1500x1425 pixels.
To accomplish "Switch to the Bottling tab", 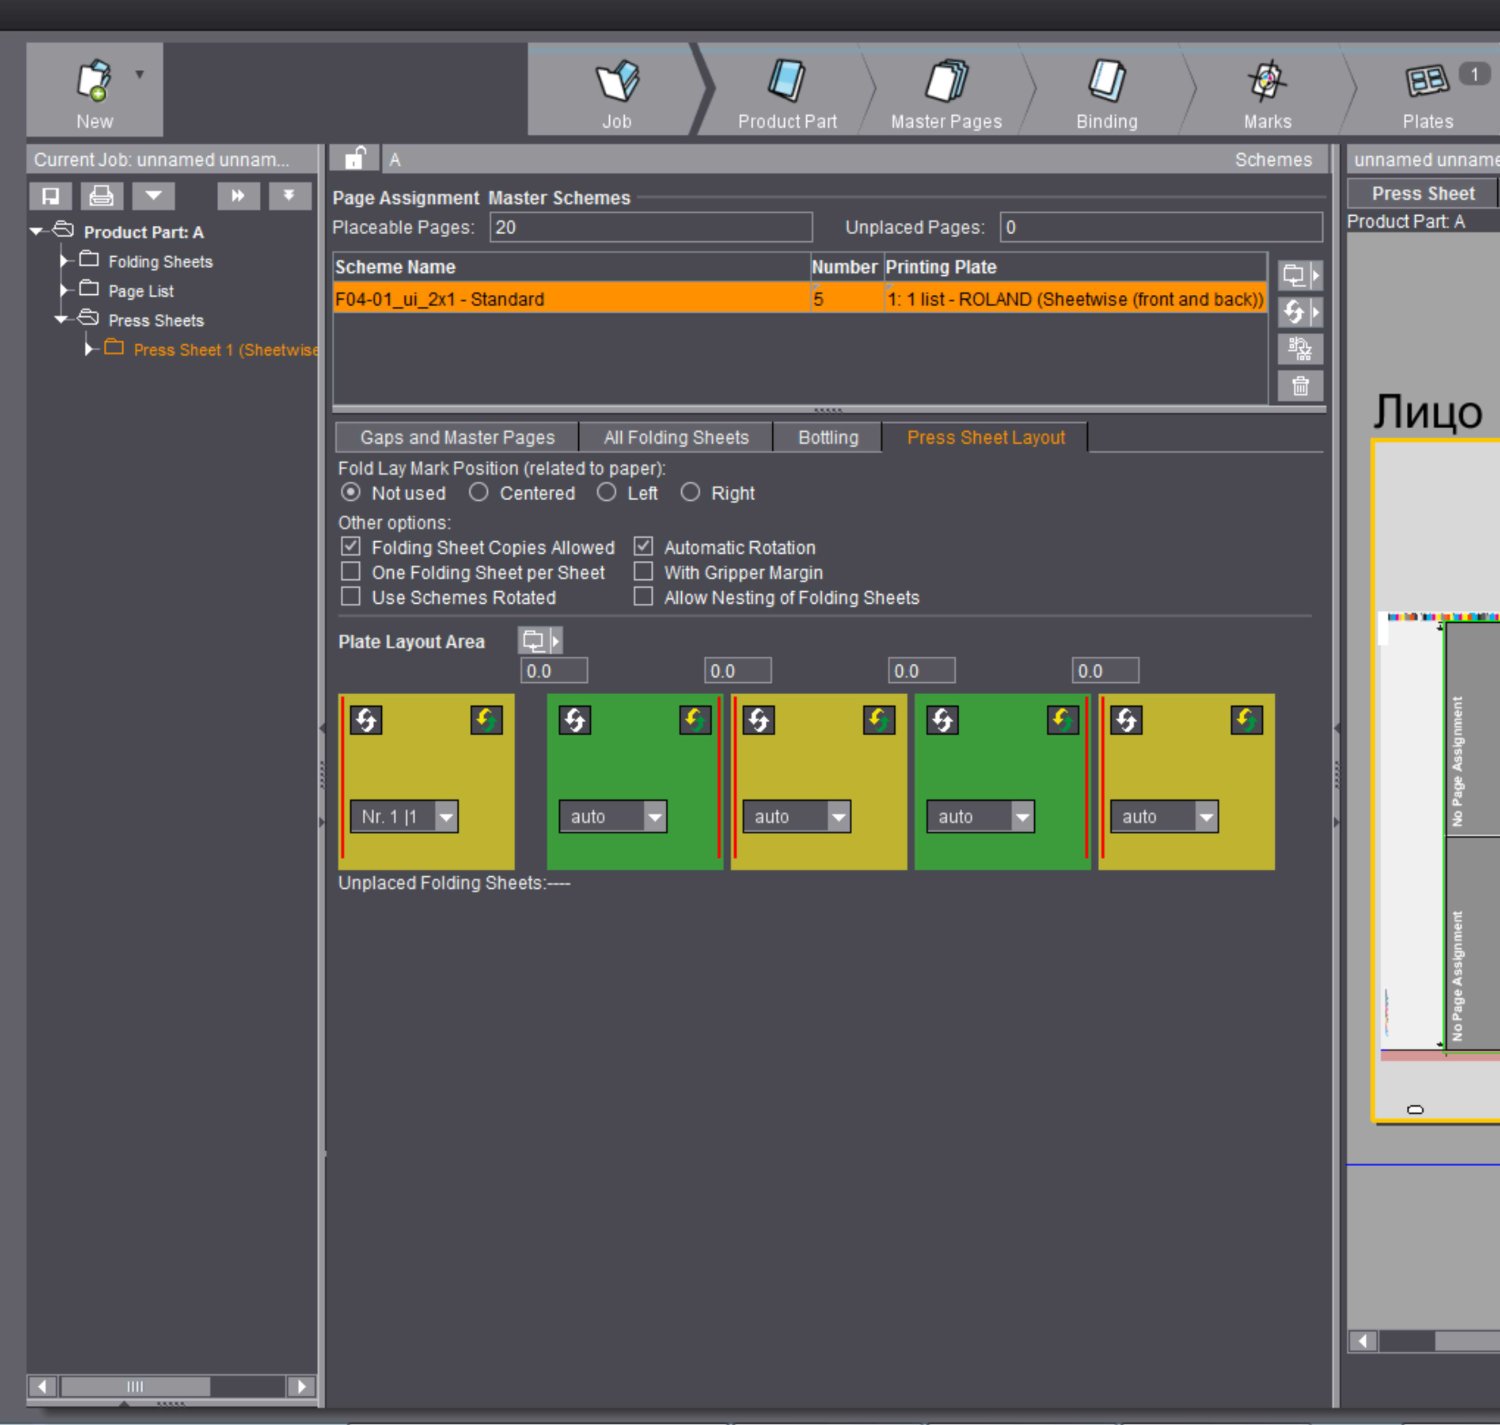I will tap(827, 438).
